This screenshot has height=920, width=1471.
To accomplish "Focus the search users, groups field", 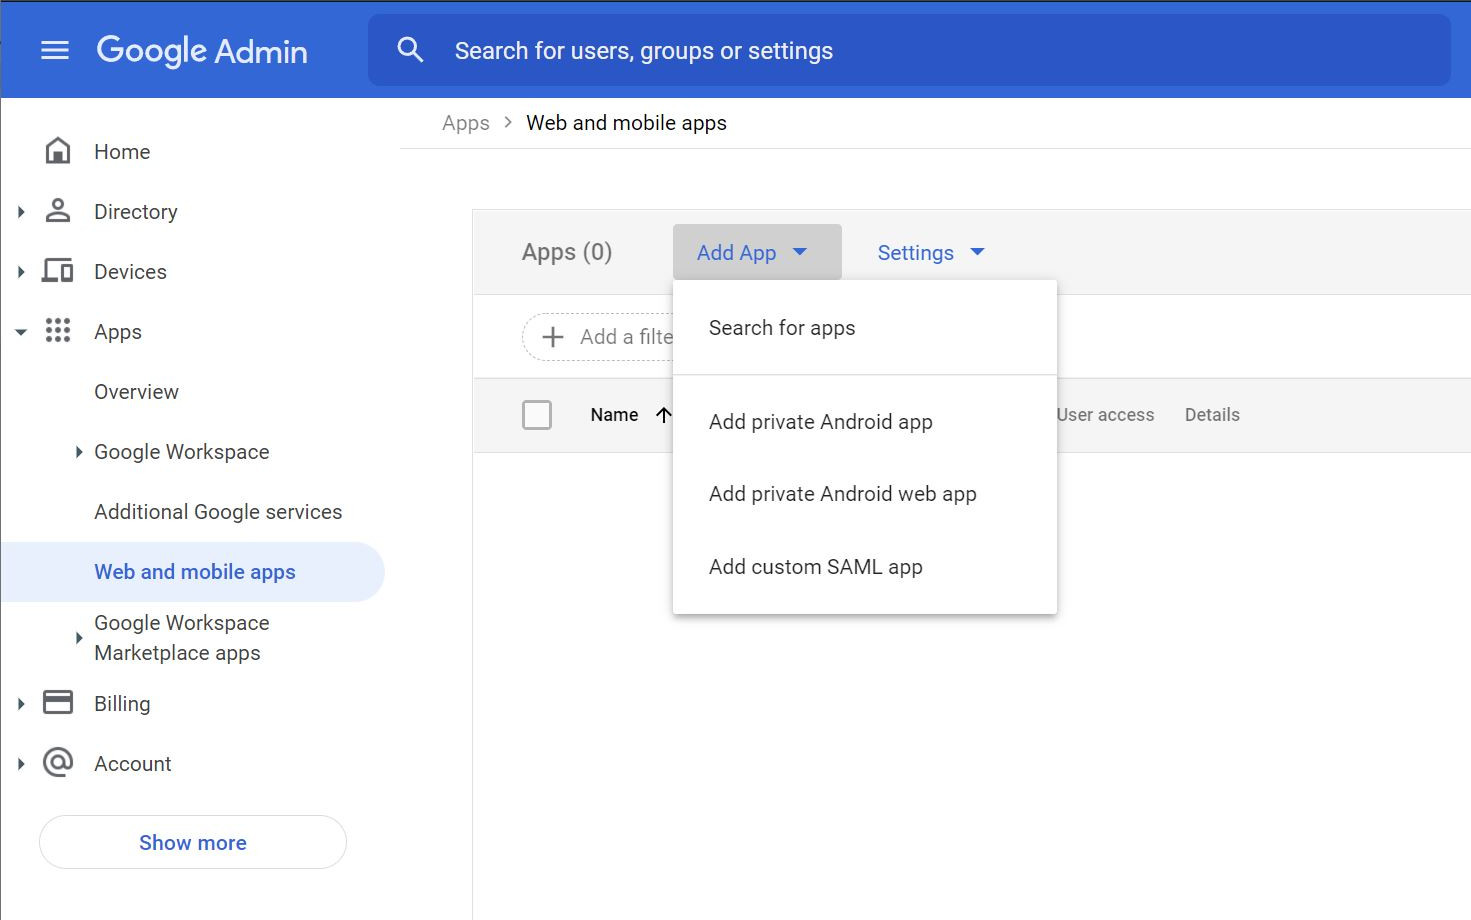I will click(x=900, y=51).
